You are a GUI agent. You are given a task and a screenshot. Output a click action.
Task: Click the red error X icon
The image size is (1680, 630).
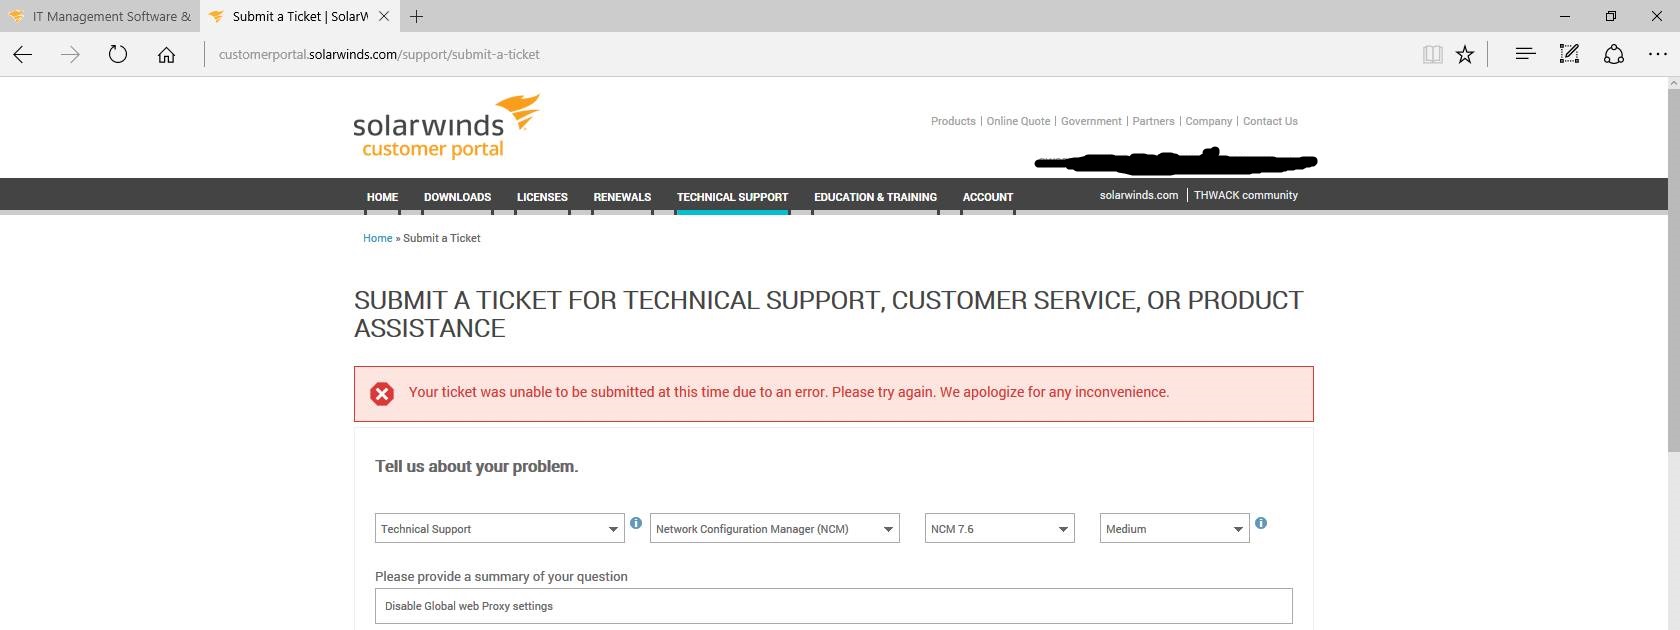tap(382, 394)
